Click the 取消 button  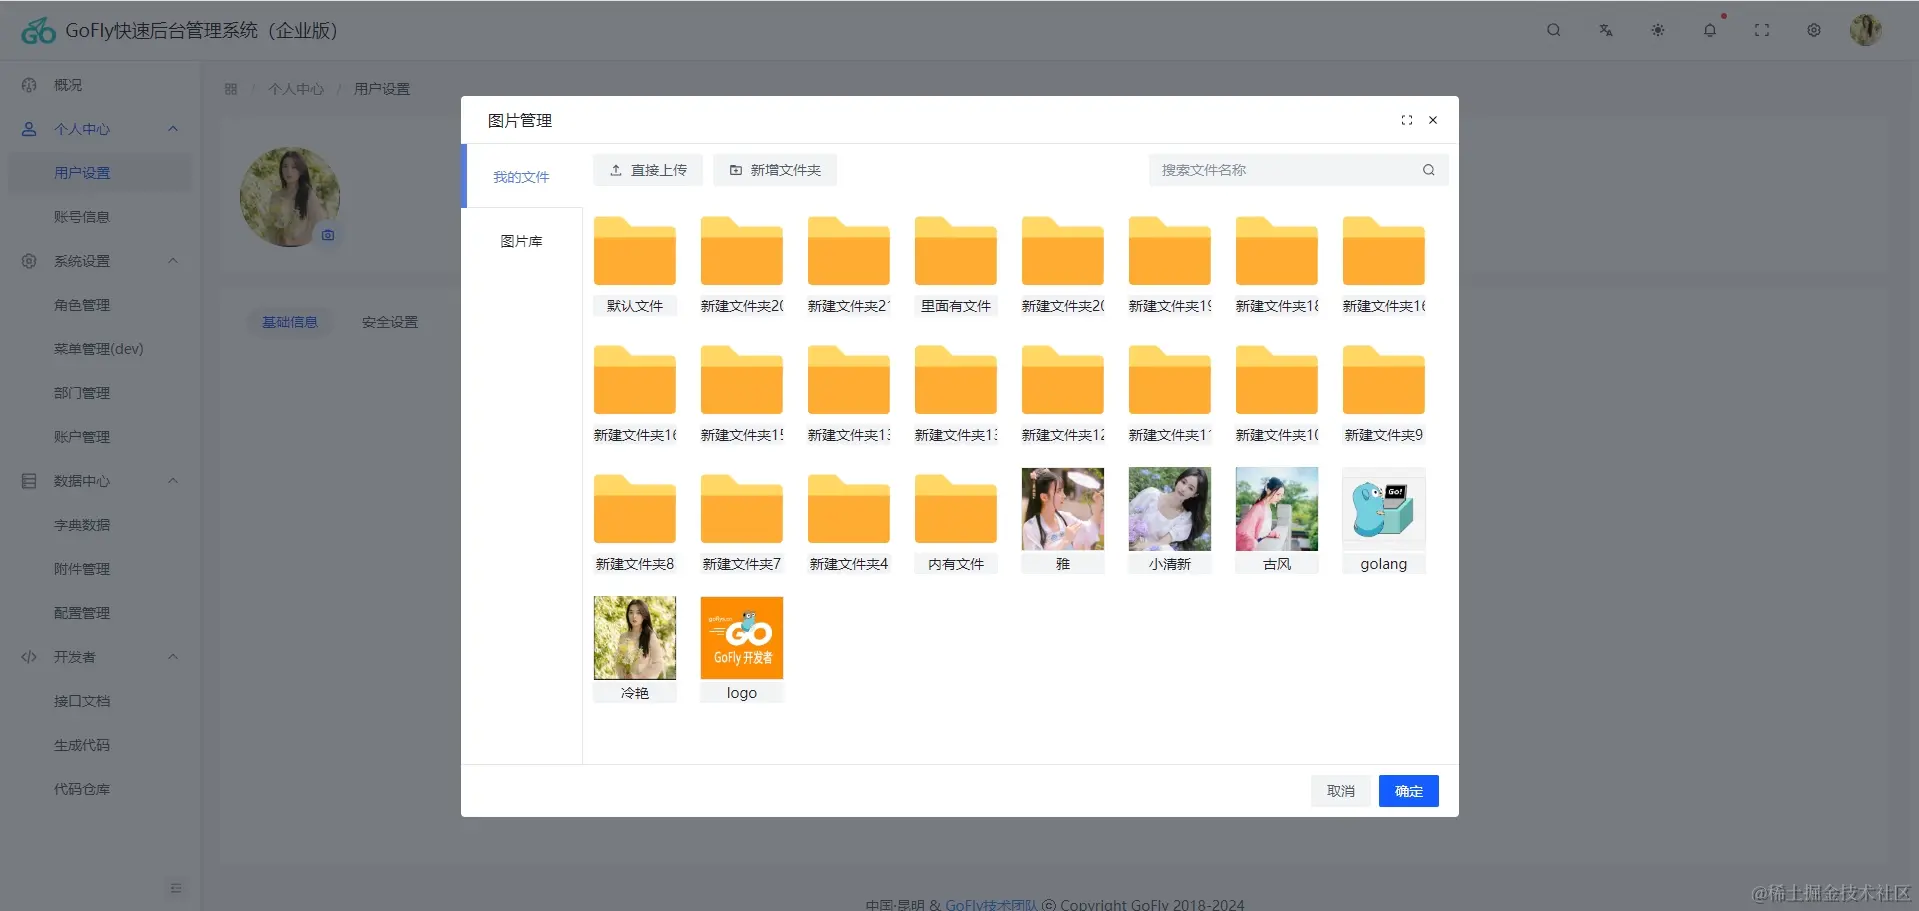[1341, 791]
